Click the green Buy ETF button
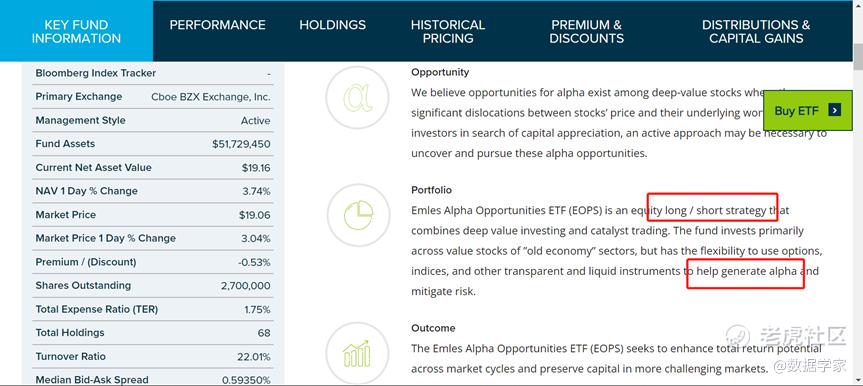This screenshot has height=386, width=863. pyautogui.click(x=807, y=111)
